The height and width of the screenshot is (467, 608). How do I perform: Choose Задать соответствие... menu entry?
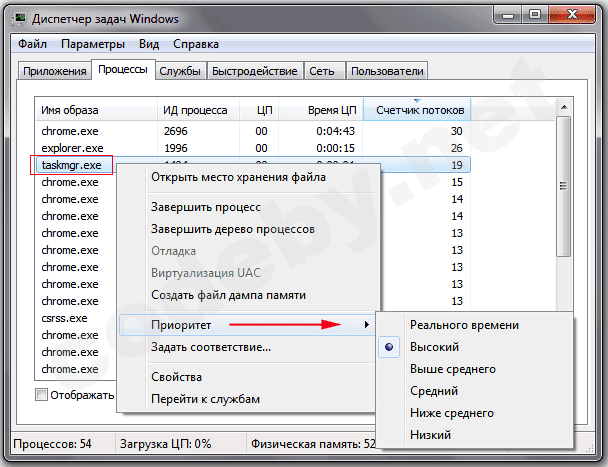tap(248, 347)
